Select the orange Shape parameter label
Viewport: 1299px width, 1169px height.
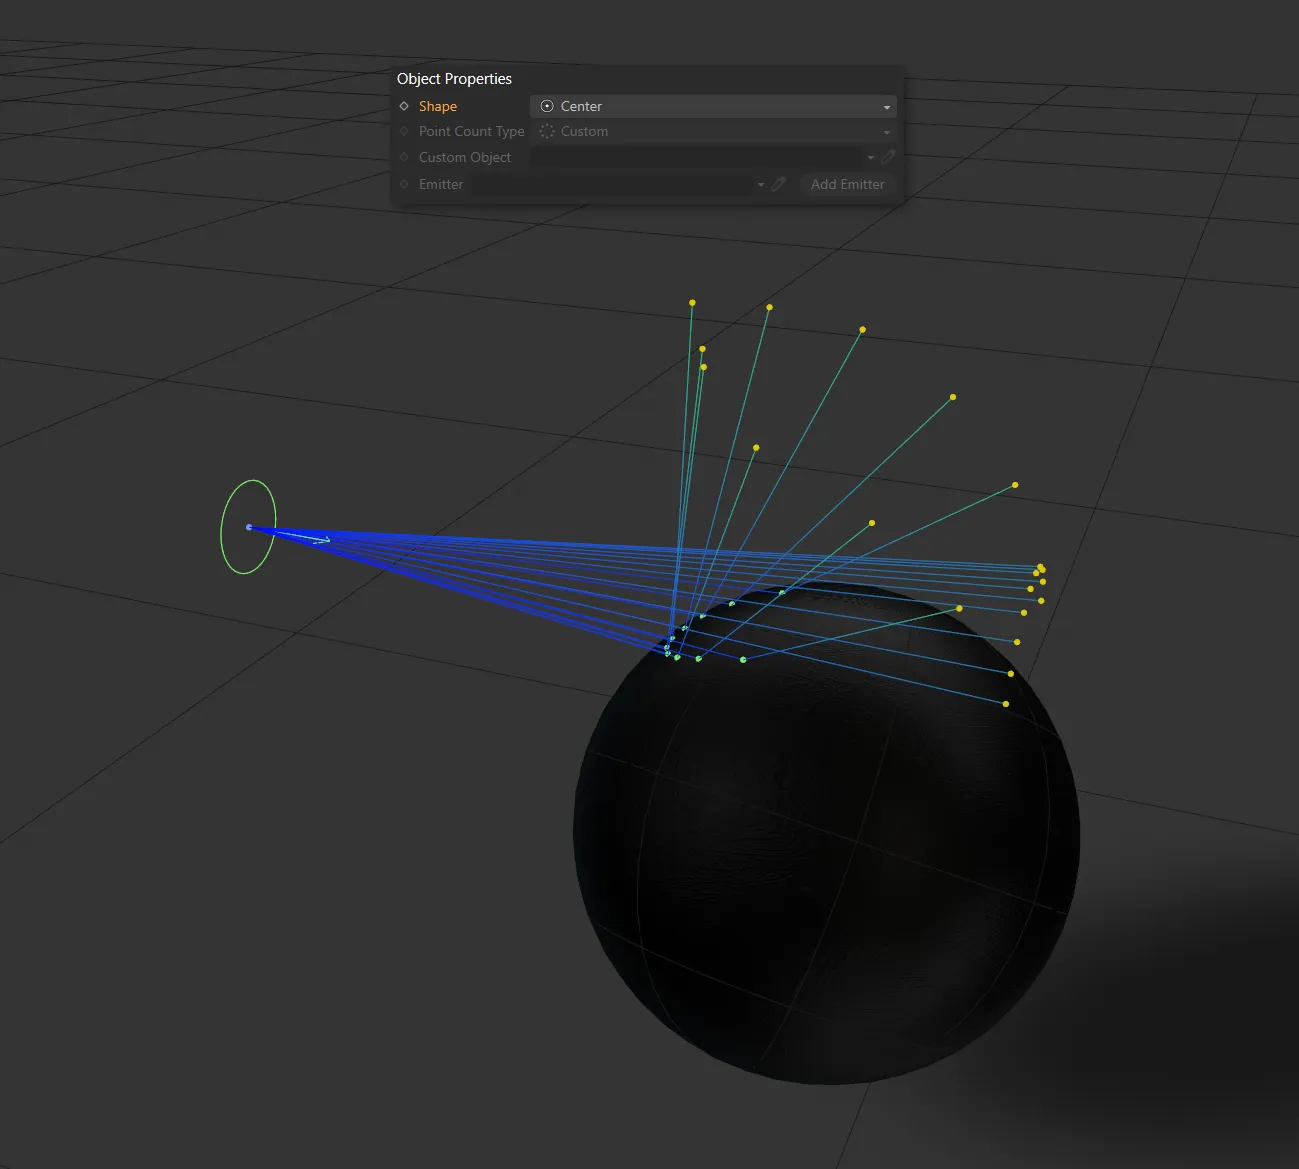click(x=438, y=106)
